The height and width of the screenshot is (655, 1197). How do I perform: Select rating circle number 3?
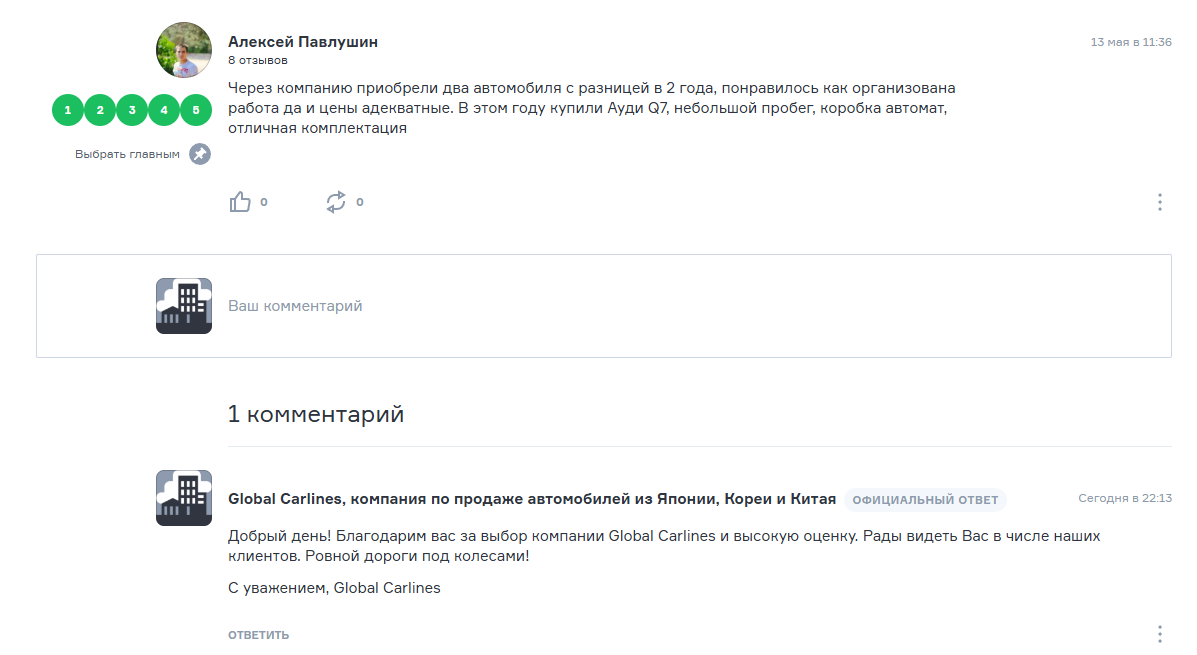point(132,110)
